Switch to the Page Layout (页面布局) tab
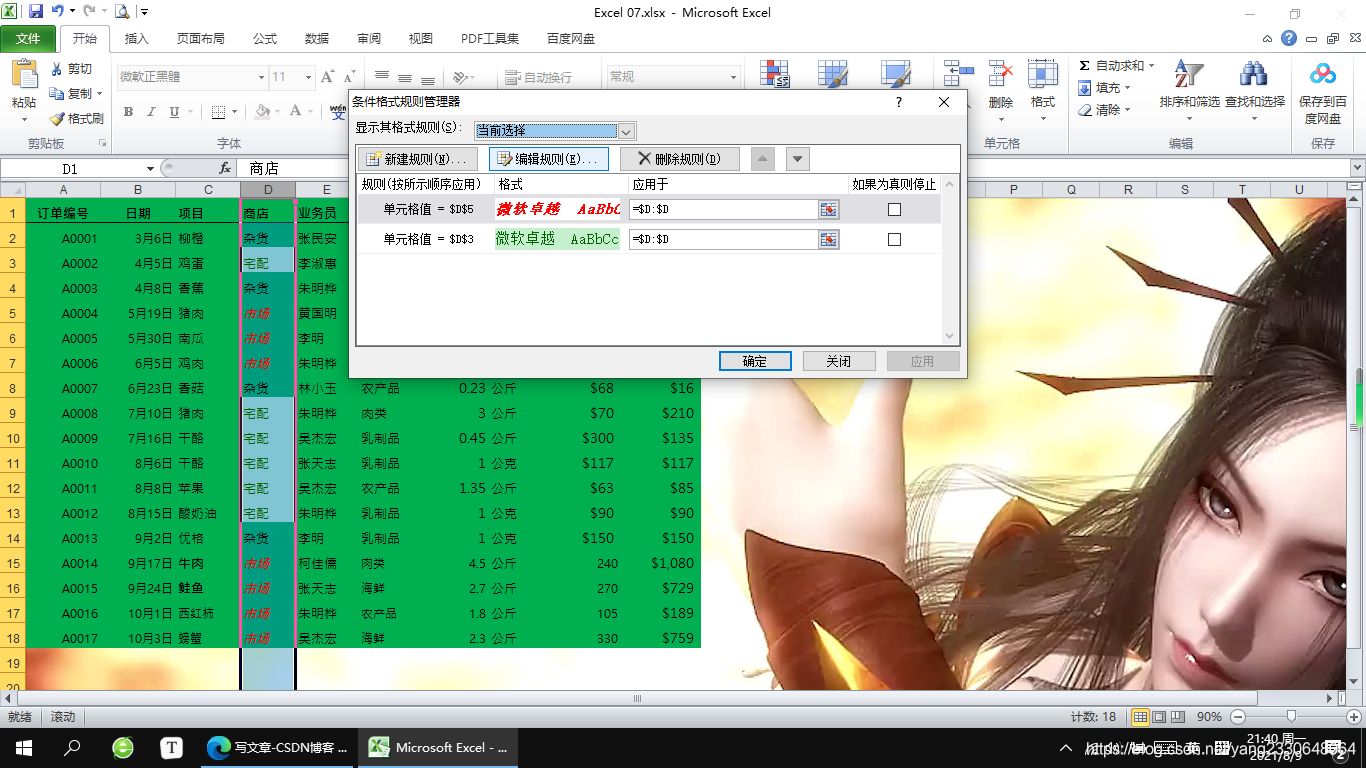The width and height of the screenshot is (1366, 768). [x=200, y=39]
